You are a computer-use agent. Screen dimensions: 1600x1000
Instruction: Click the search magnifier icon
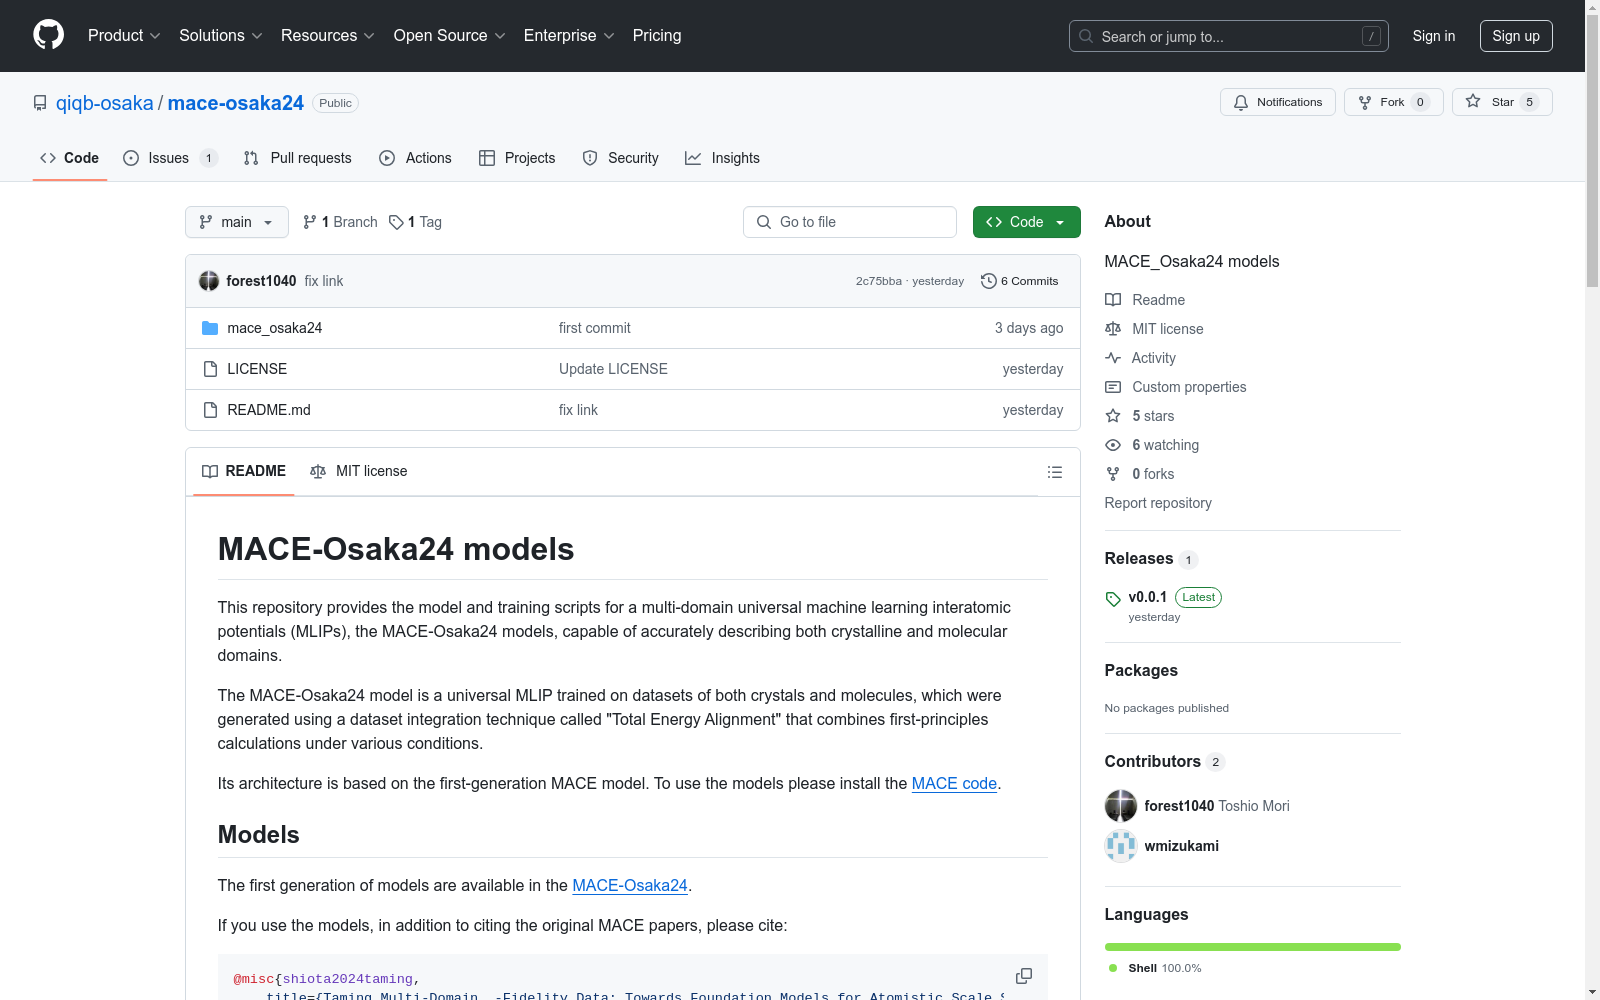point(1086,36)
